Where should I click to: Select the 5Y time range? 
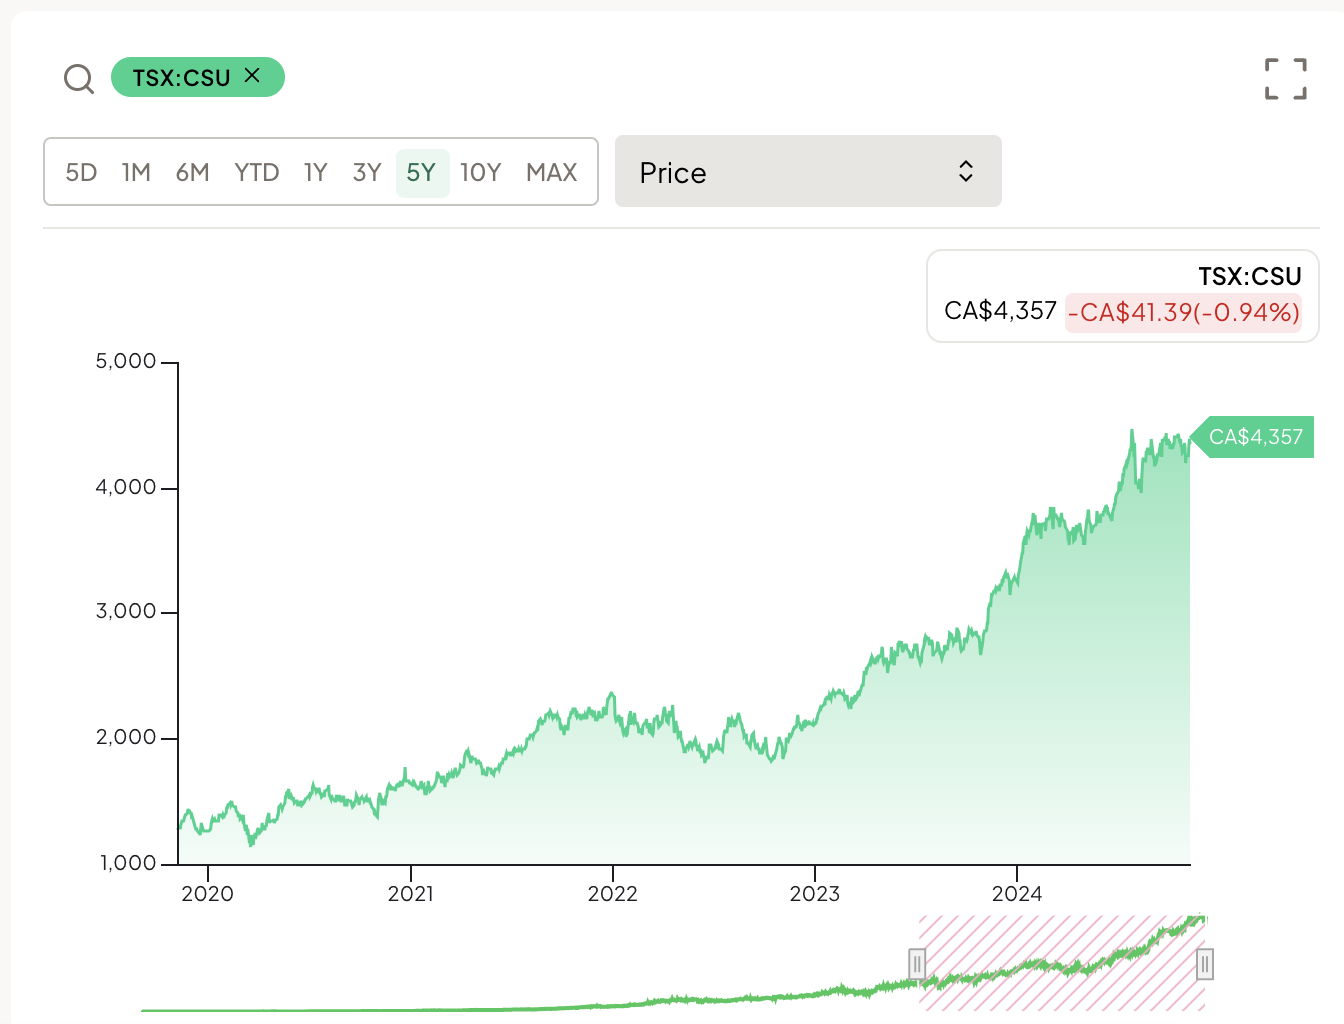[x=422, y=173]
